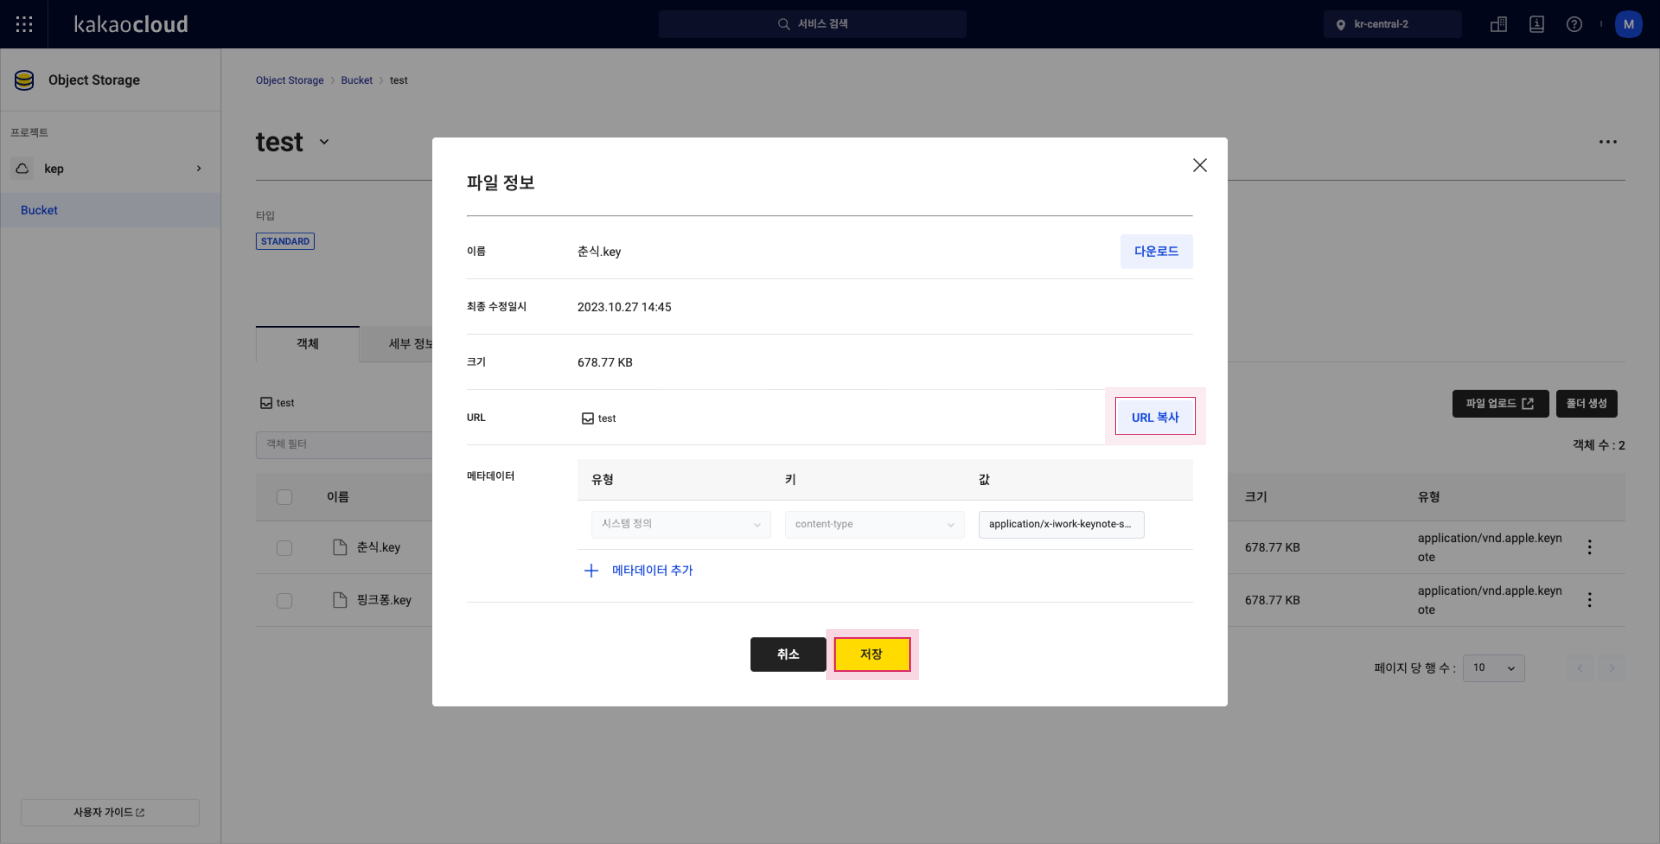Screen dimensions: 1660x844
Task: Open the bucket more options ellipsis
Action: (x=1608, y=142)
